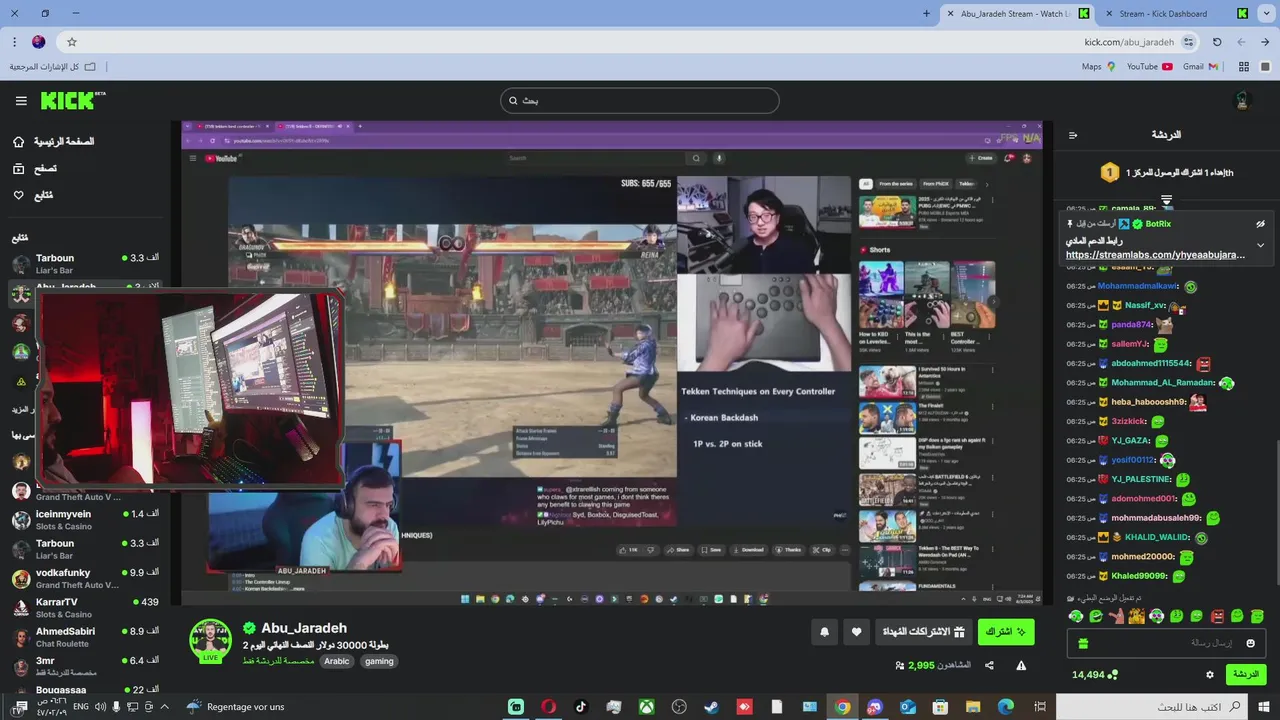Open Xbox app from Windows taskbar

coord(647,707)
